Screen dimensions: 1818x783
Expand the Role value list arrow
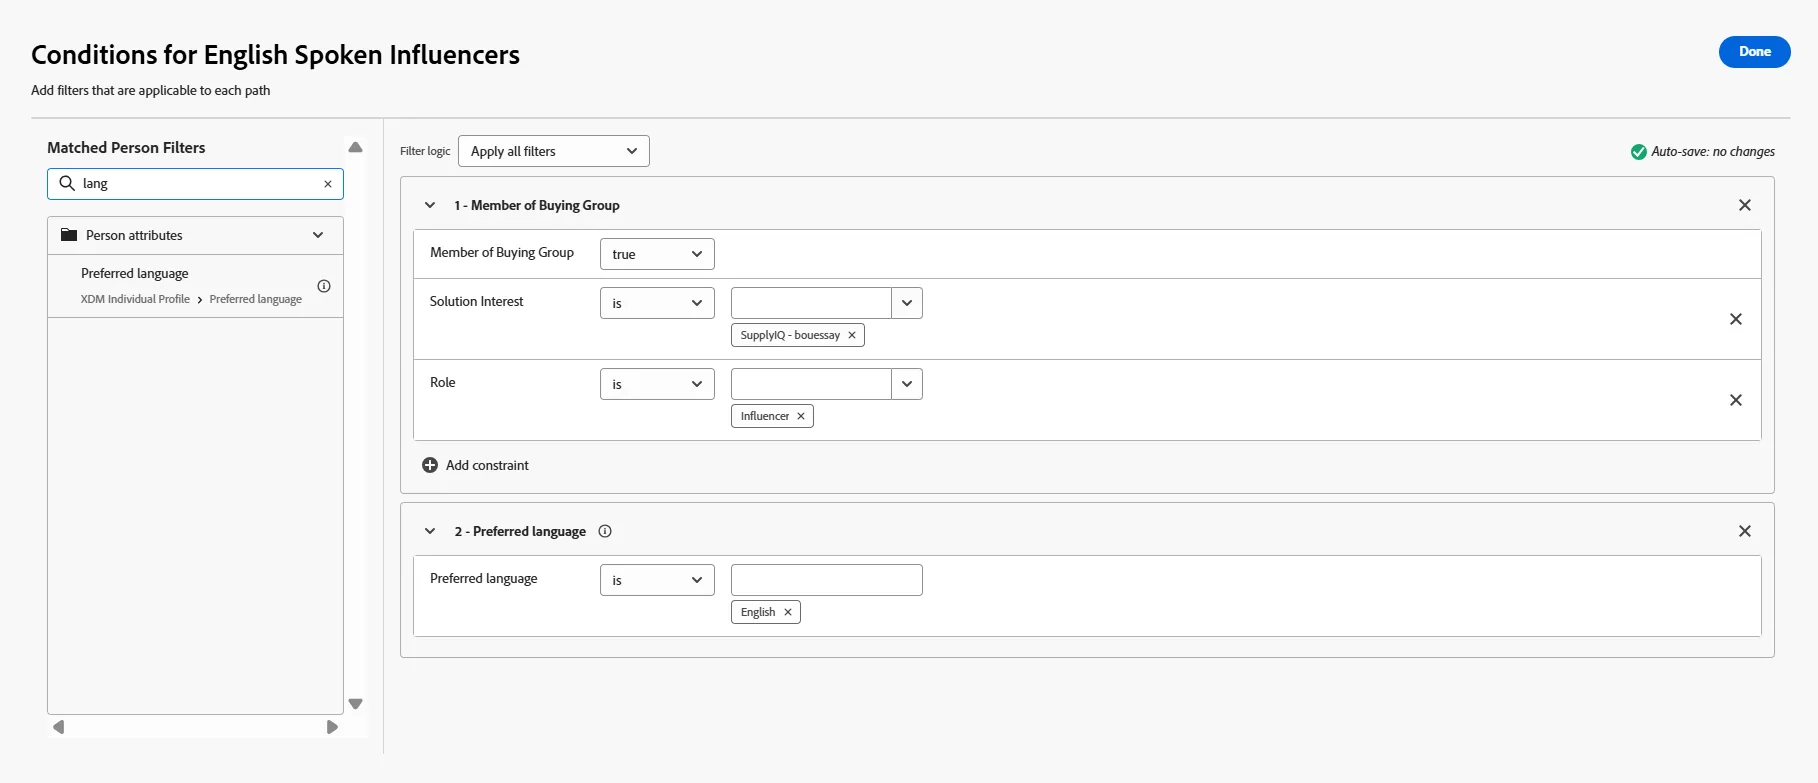[907, 384]
